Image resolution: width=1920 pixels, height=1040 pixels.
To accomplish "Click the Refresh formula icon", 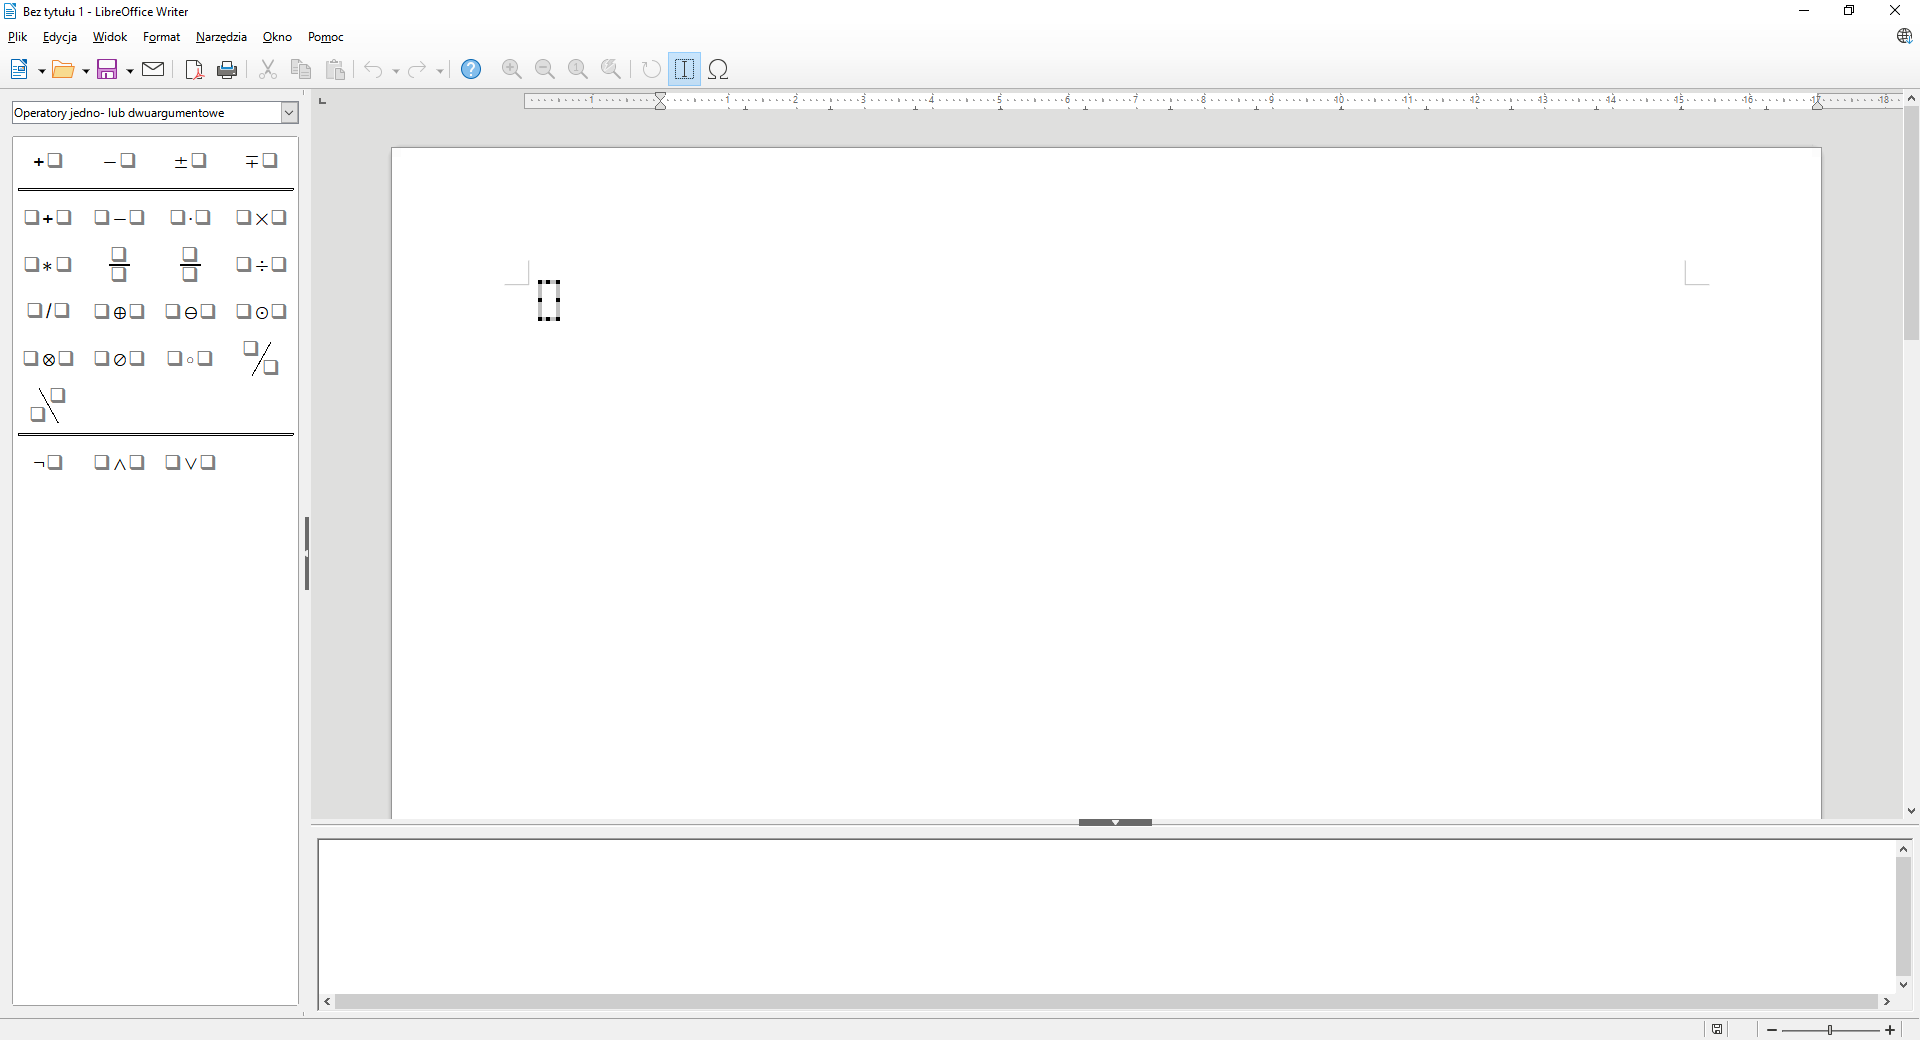I will [x=651, y=69].
